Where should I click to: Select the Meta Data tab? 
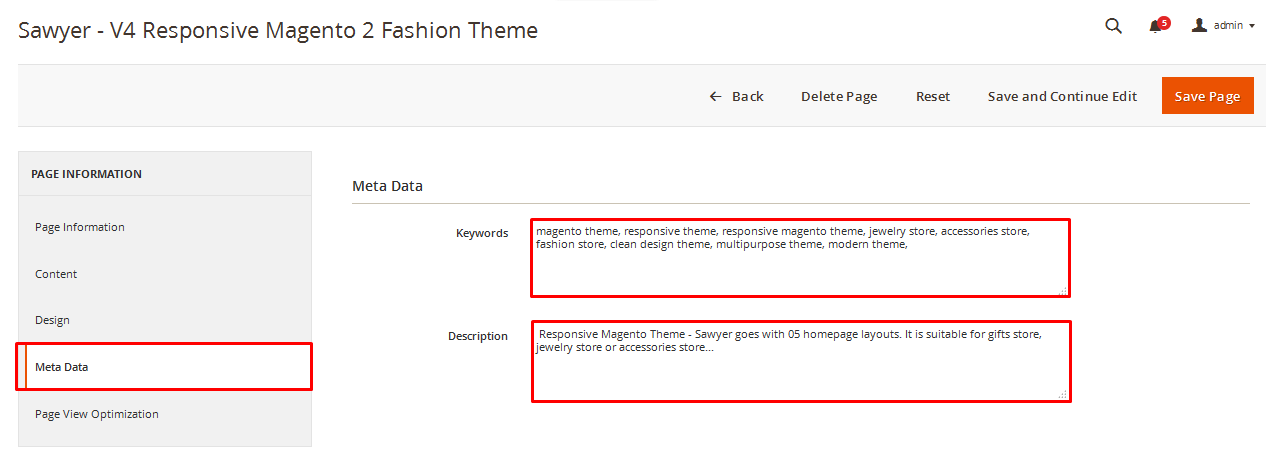(62, 367)
